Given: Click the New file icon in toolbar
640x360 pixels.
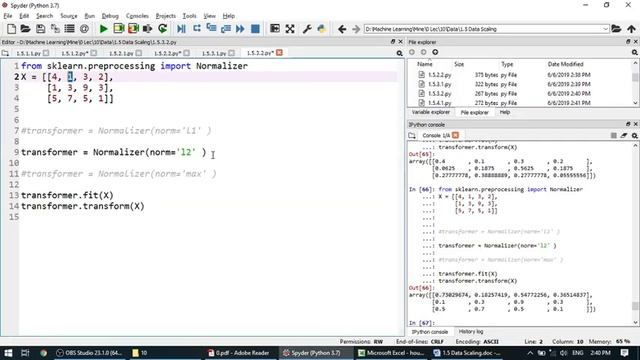Looking at the screenshot, I should pyautogui.click(x=11, y=29).
